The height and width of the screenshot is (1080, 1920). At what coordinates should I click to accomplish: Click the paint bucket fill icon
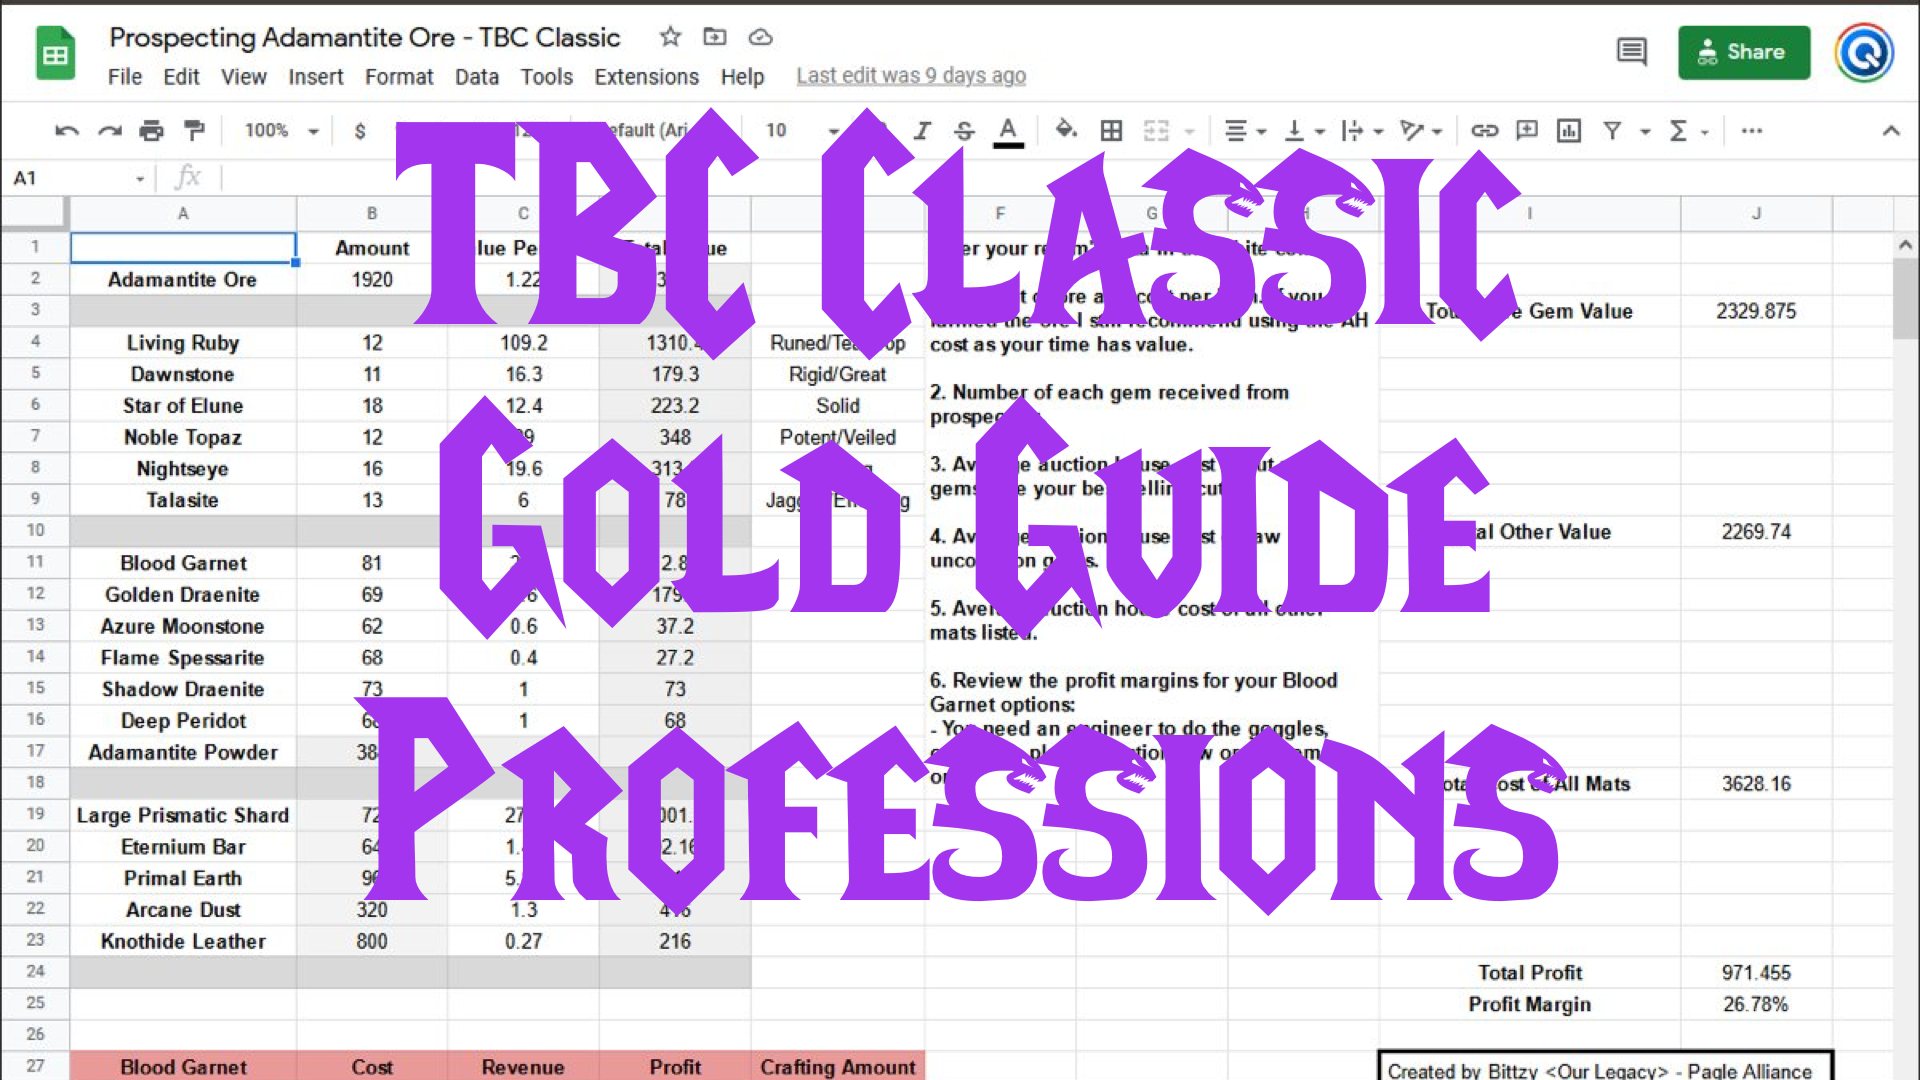1063,129
